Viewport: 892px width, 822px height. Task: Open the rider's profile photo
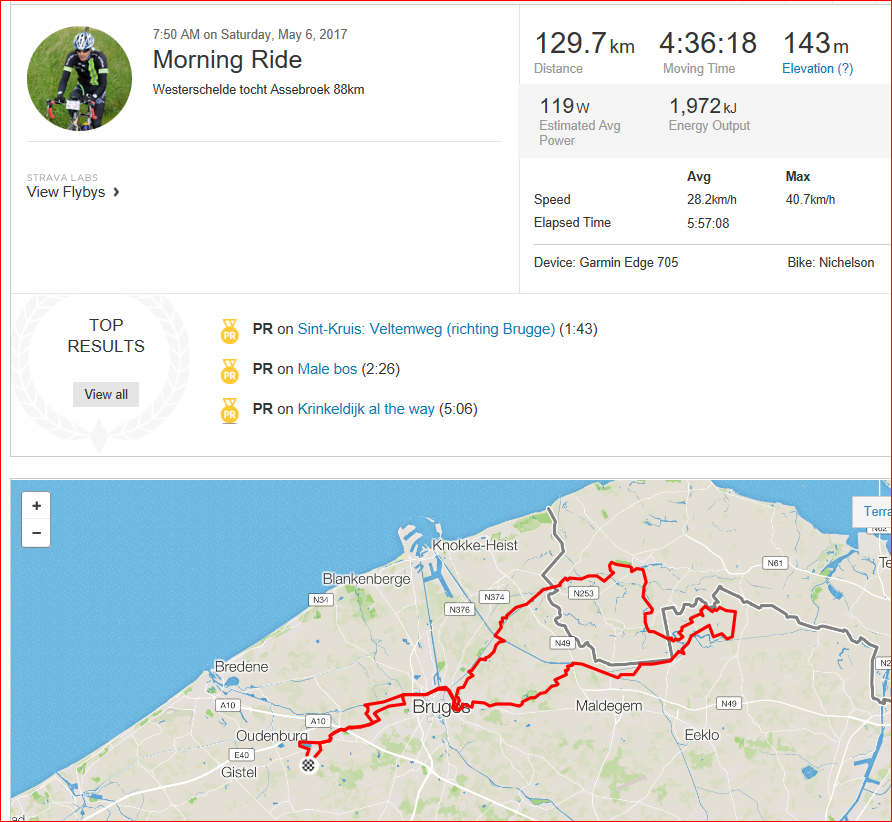click(x=80, y=79)
